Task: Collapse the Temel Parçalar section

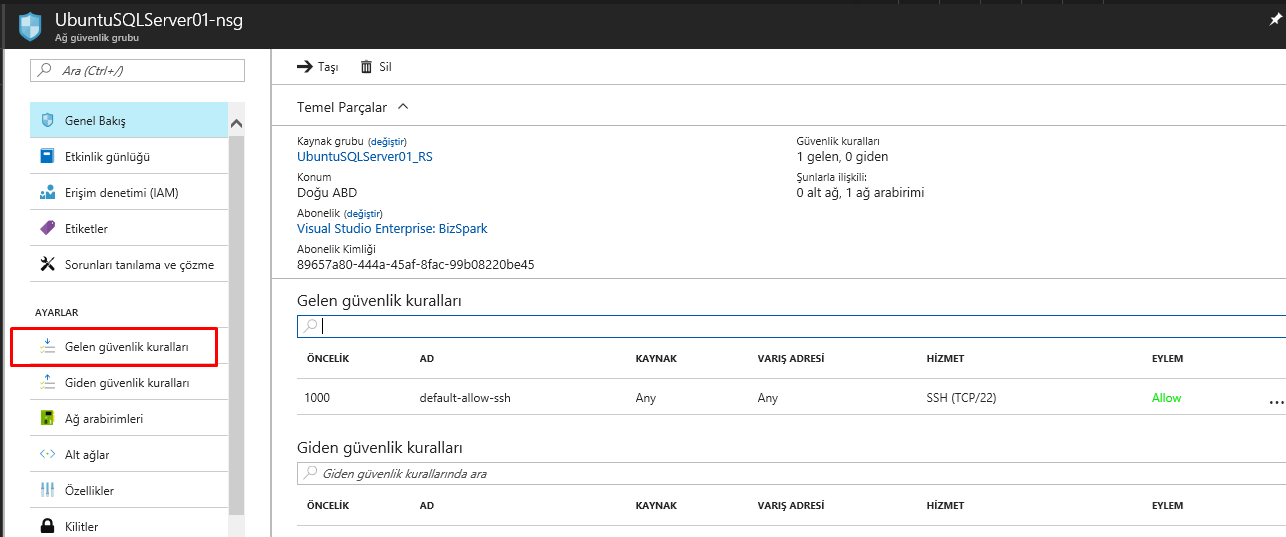Action: [403, 106]
